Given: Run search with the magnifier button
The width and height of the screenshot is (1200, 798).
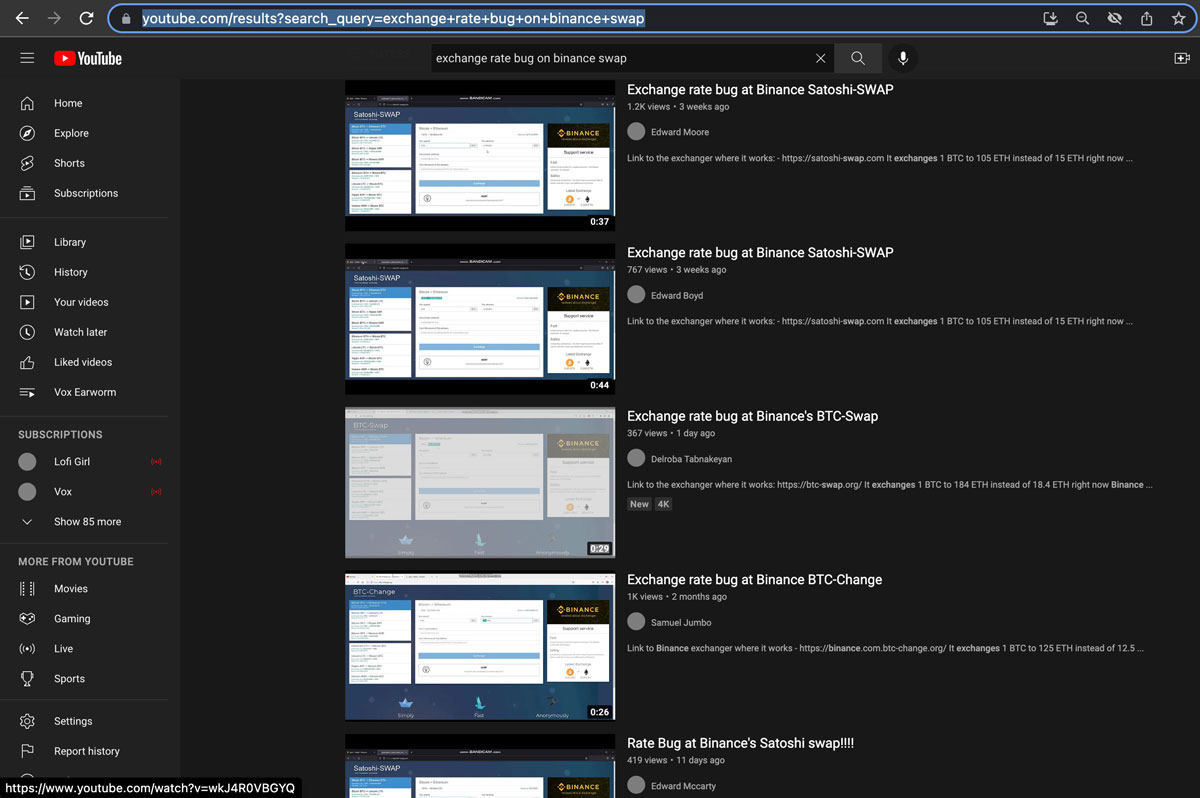Looking at the screenshot, I should [858, 58].
